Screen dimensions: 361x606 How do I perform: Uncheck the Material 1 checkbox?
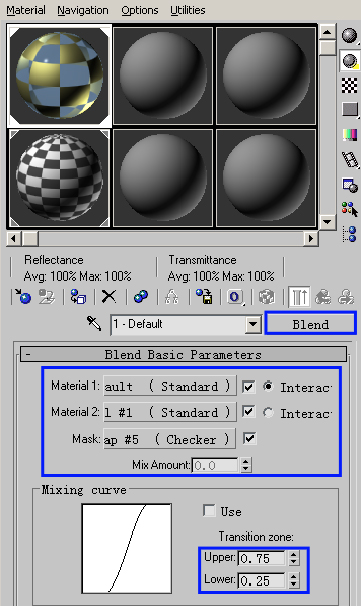[x=249, y=386]
